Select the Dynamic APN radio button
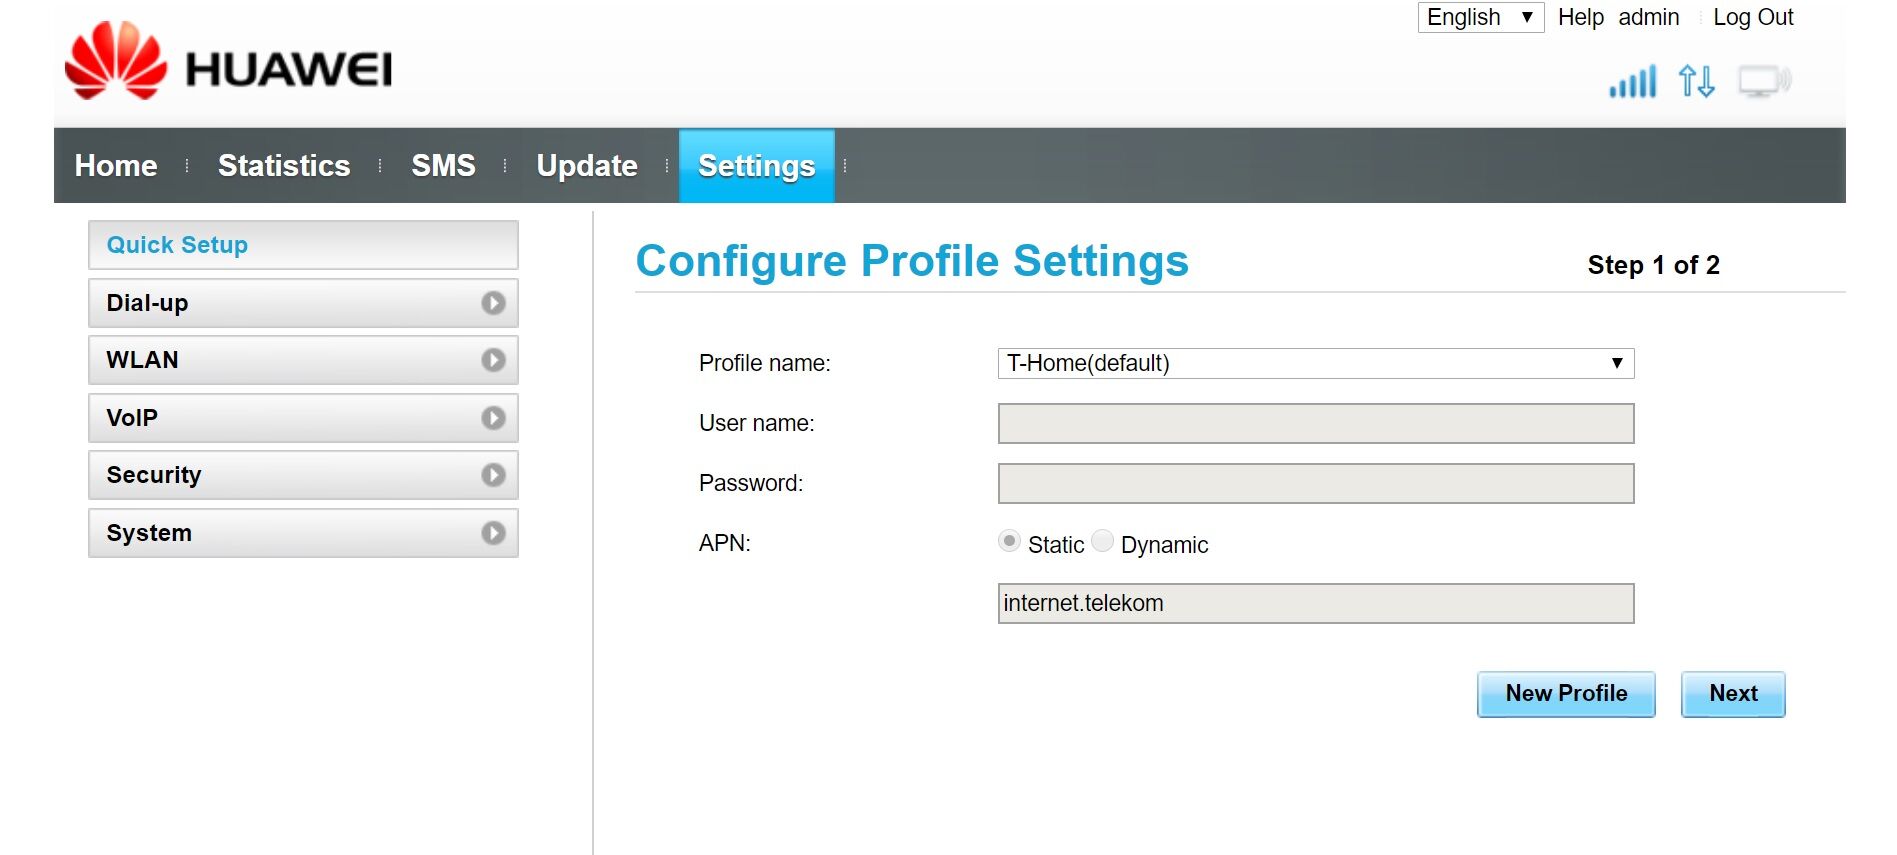 point(1102,542)
